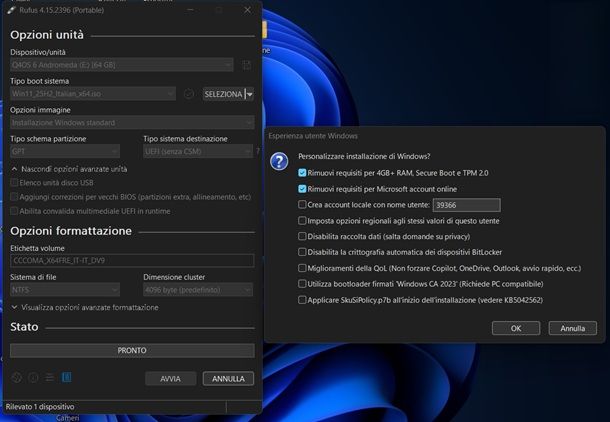Open Rufus language globe icon
Viewport: 610px width, 422px height.
tap(16, 377)
